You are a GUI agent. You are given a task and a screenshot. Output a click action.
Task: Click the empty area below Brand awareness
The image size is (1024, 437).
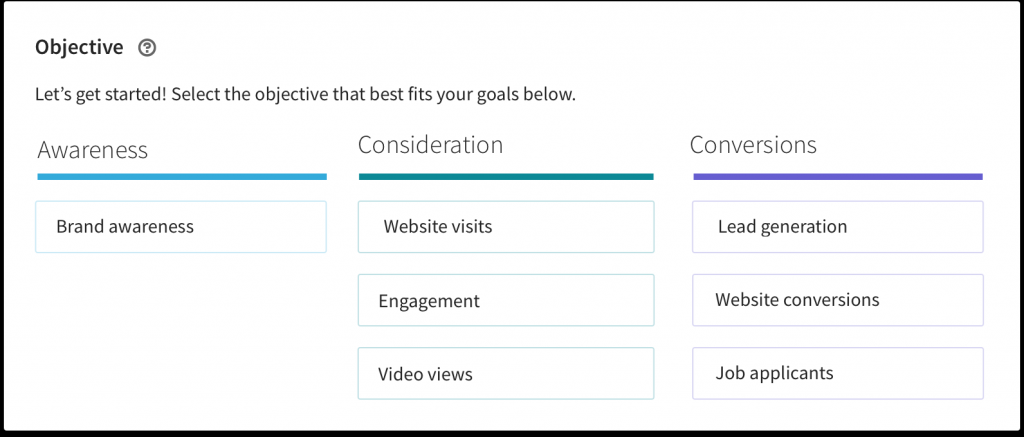(181, 330)
